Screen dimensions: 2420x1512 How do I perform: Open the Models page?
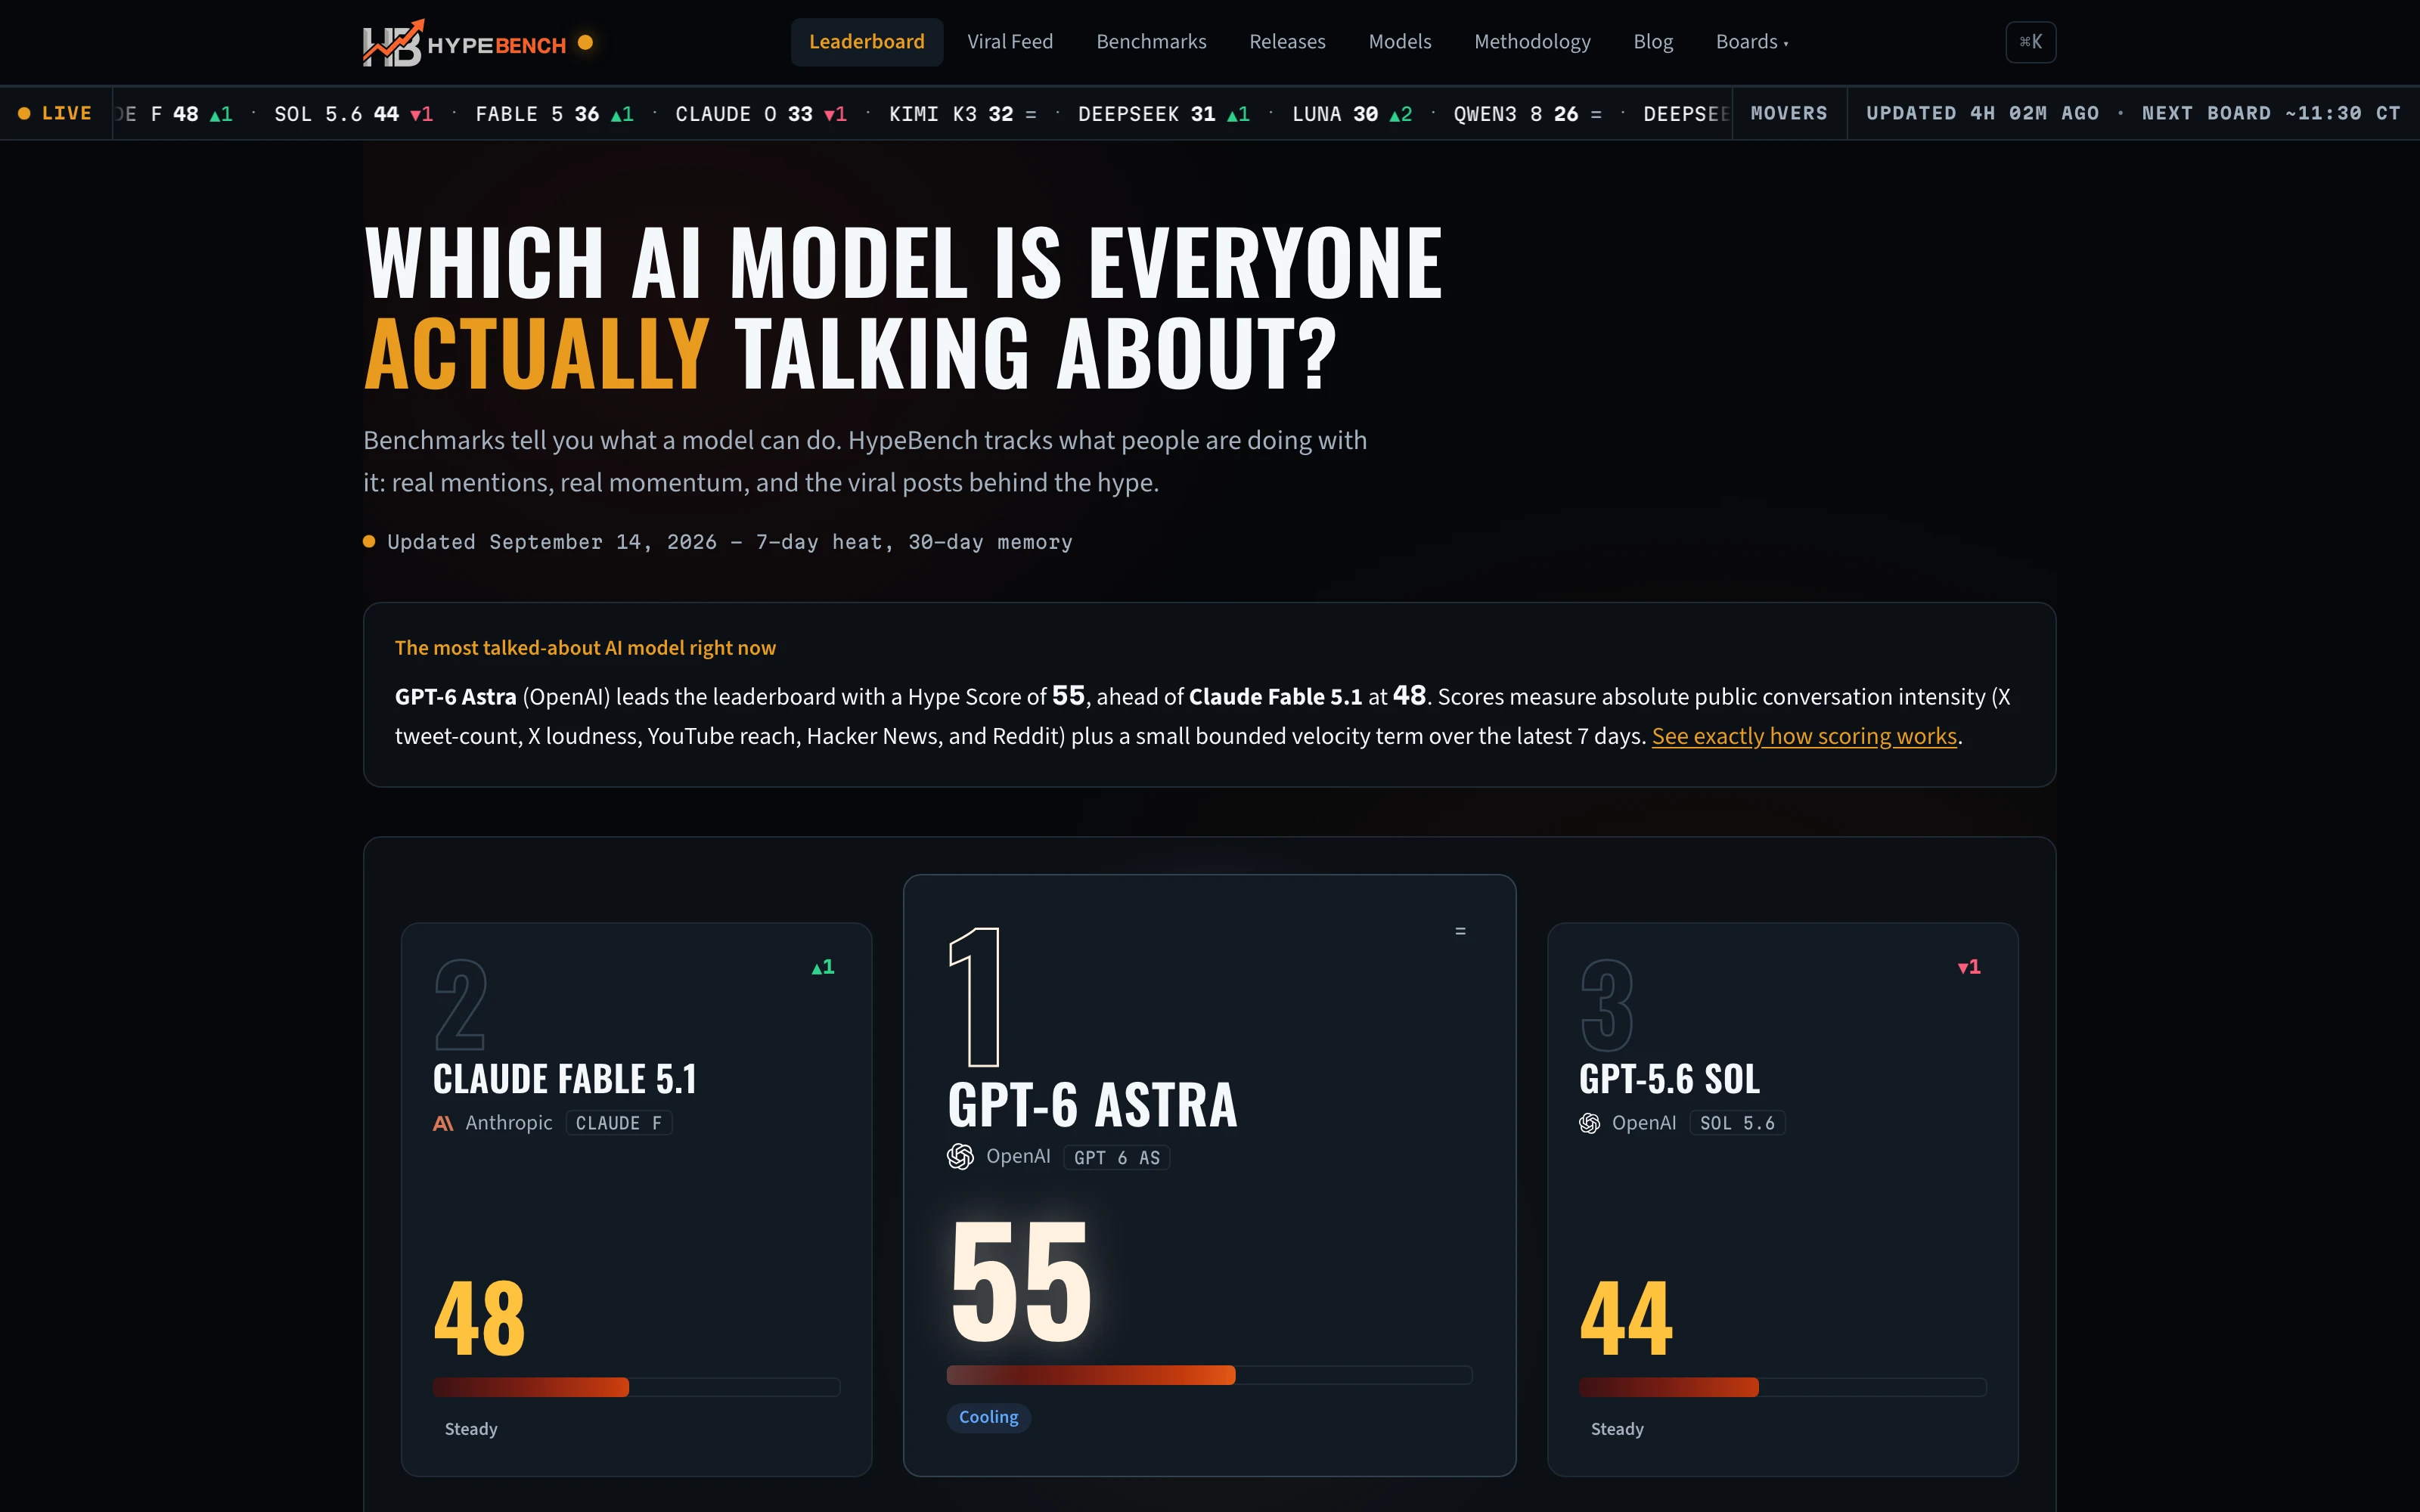coord(1400,42)
